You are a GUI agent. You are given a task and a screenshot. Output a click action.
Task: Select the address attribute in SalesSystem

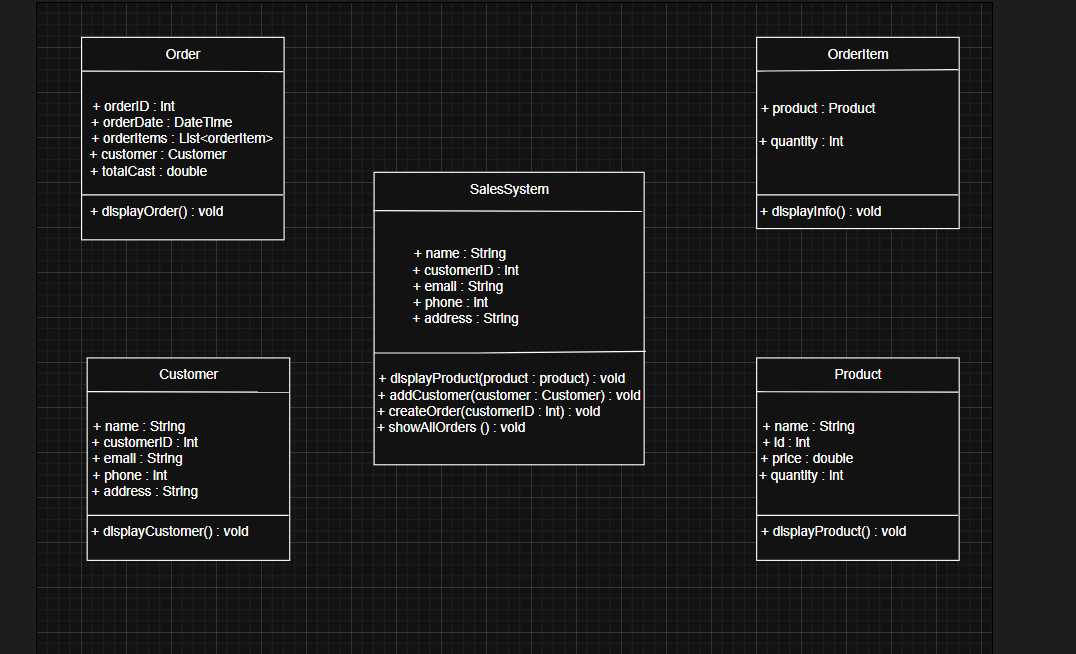point(465,319)
